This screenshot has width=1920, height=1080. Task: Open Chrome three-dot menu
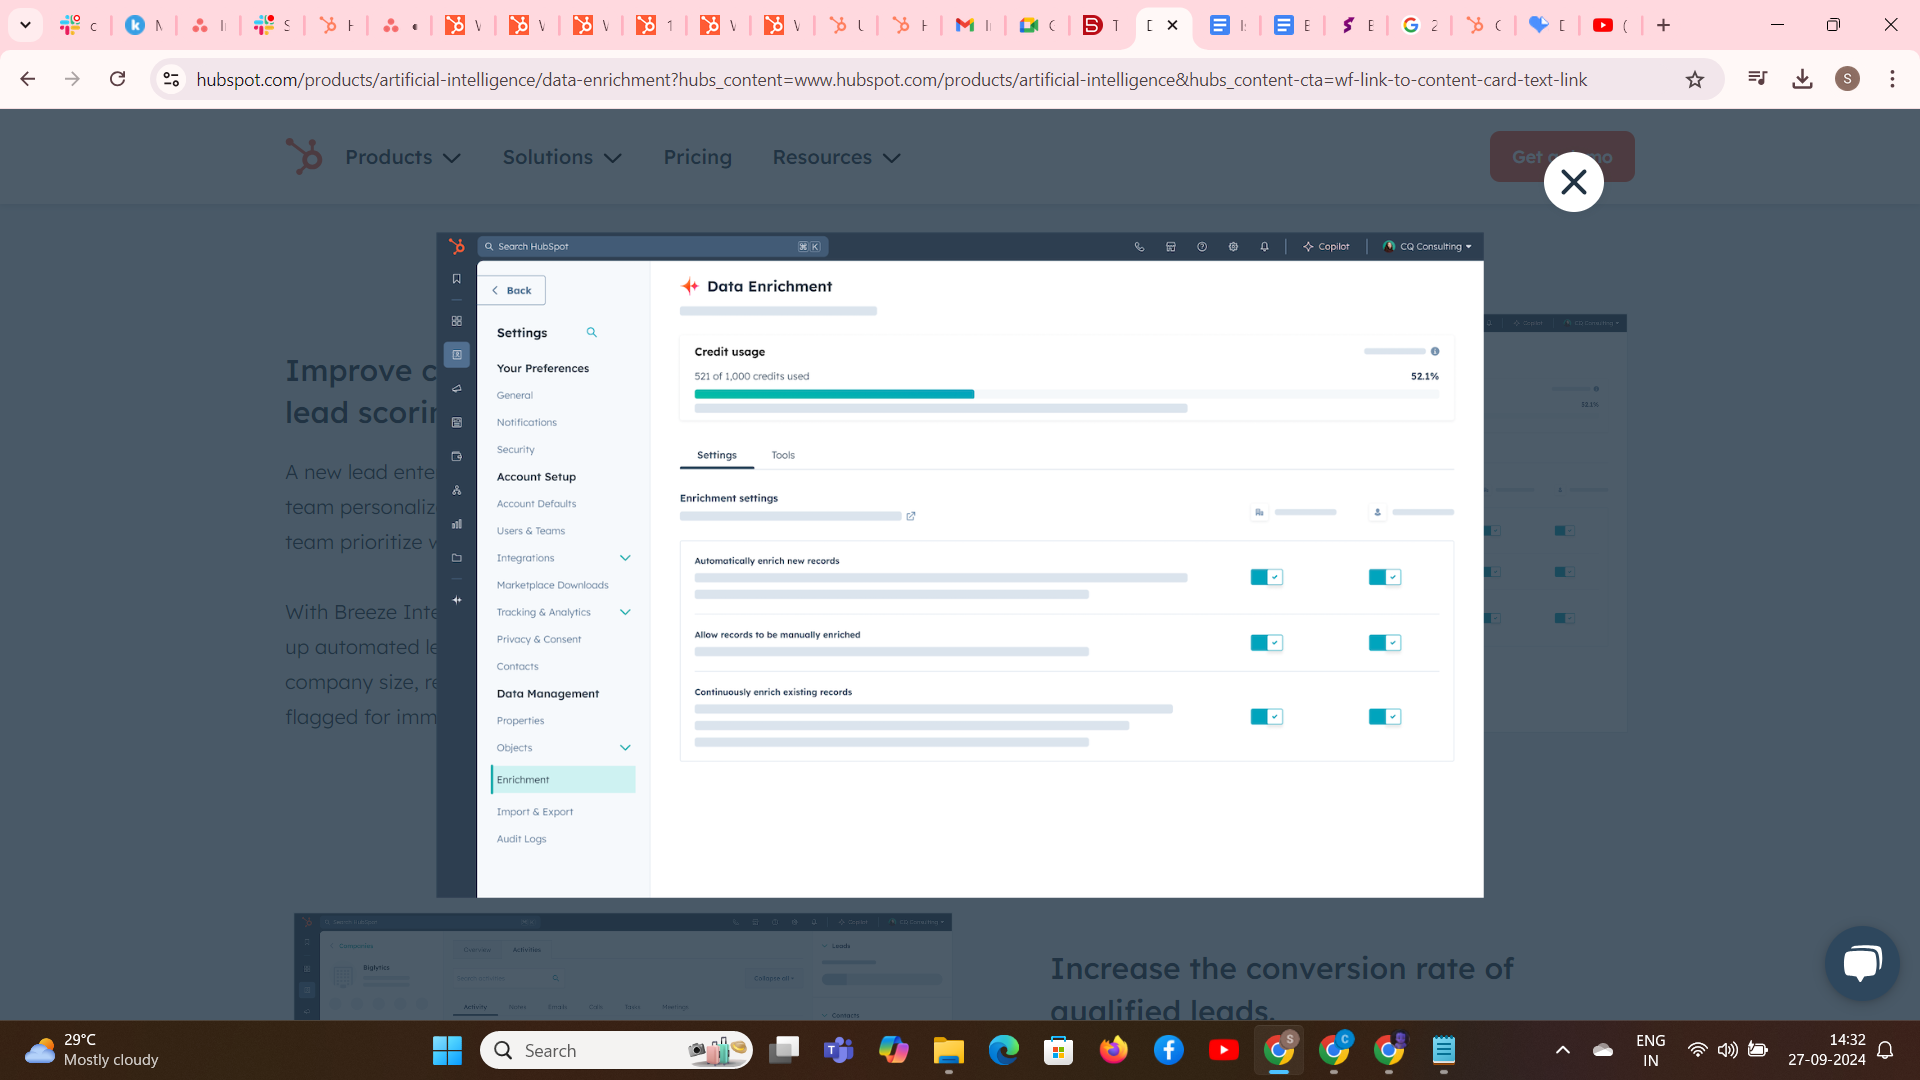tap(1892, 79)
